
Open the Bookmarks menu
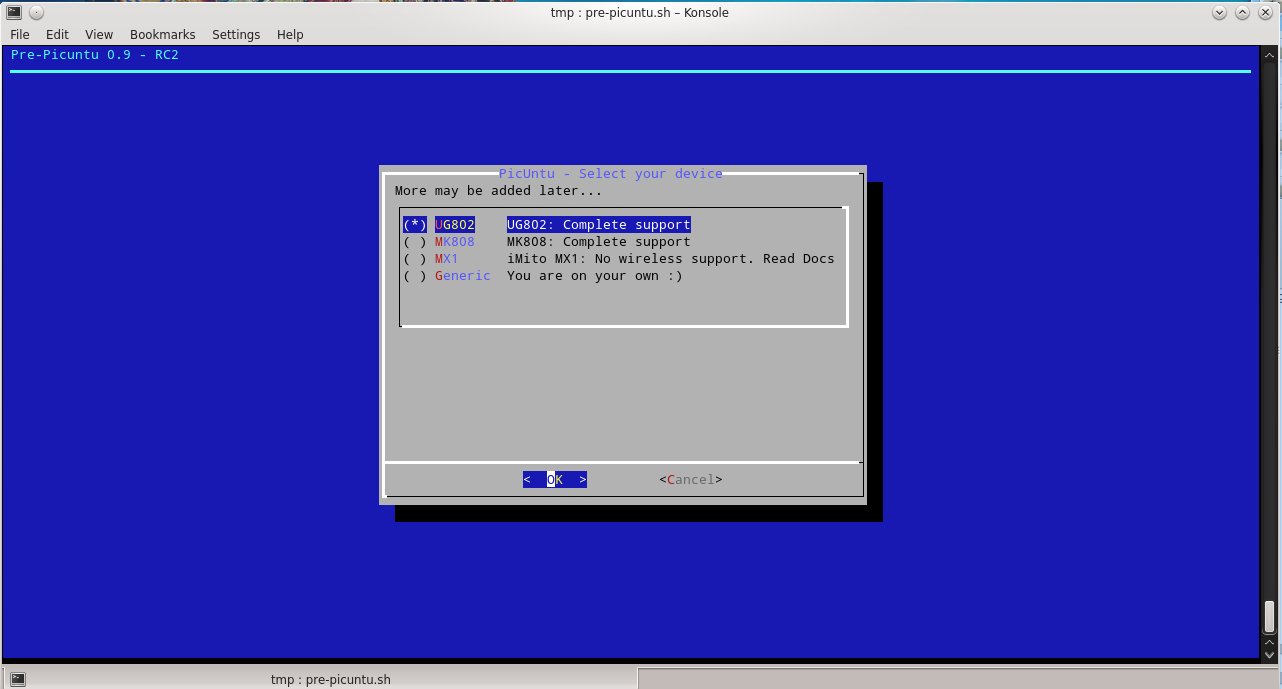[x=162, y=34]
